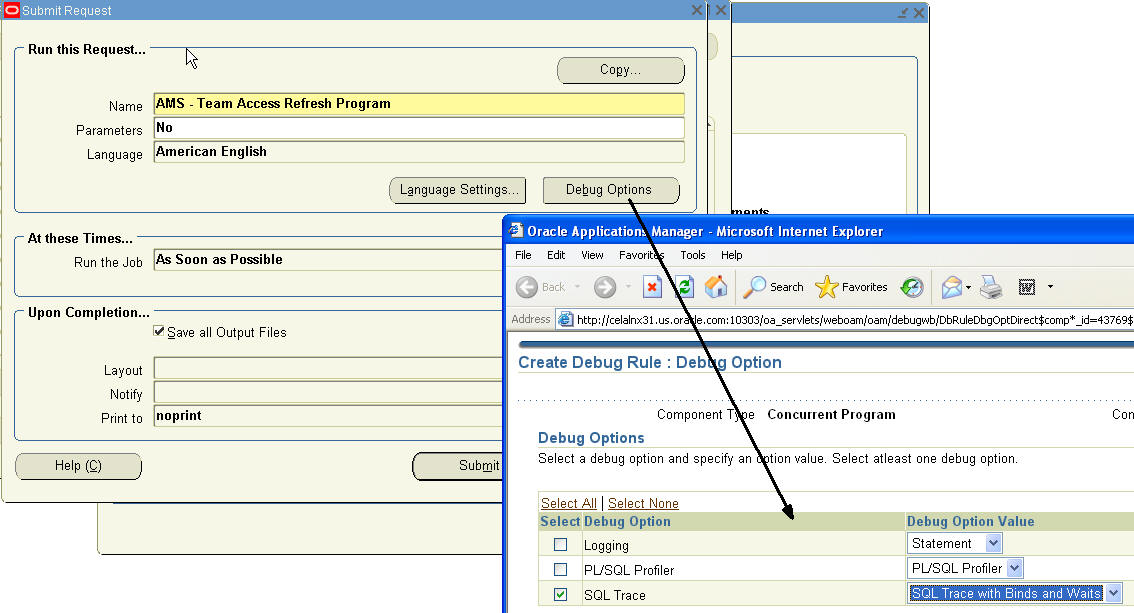Click the Back arrow icon in Internet Explorer
1134x613 pixels.
click(526, 287)
